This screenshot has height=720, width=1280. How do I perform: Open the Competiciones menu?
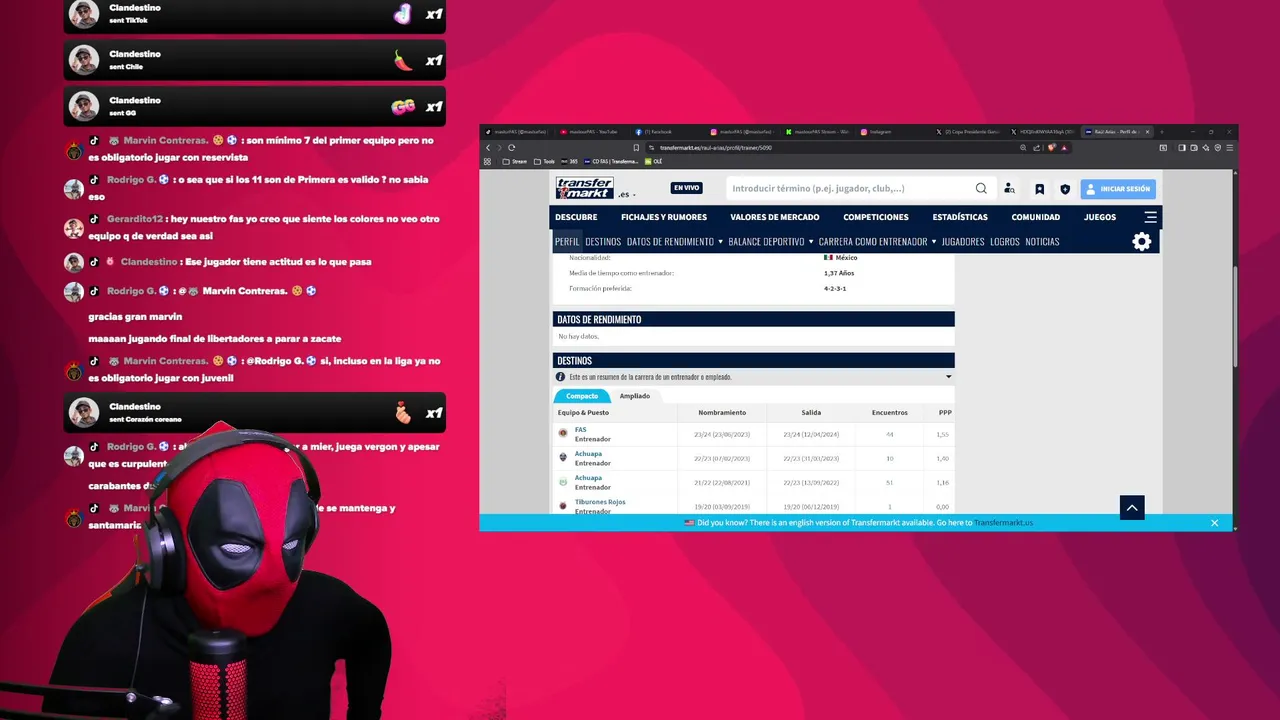tap(876, 217)
